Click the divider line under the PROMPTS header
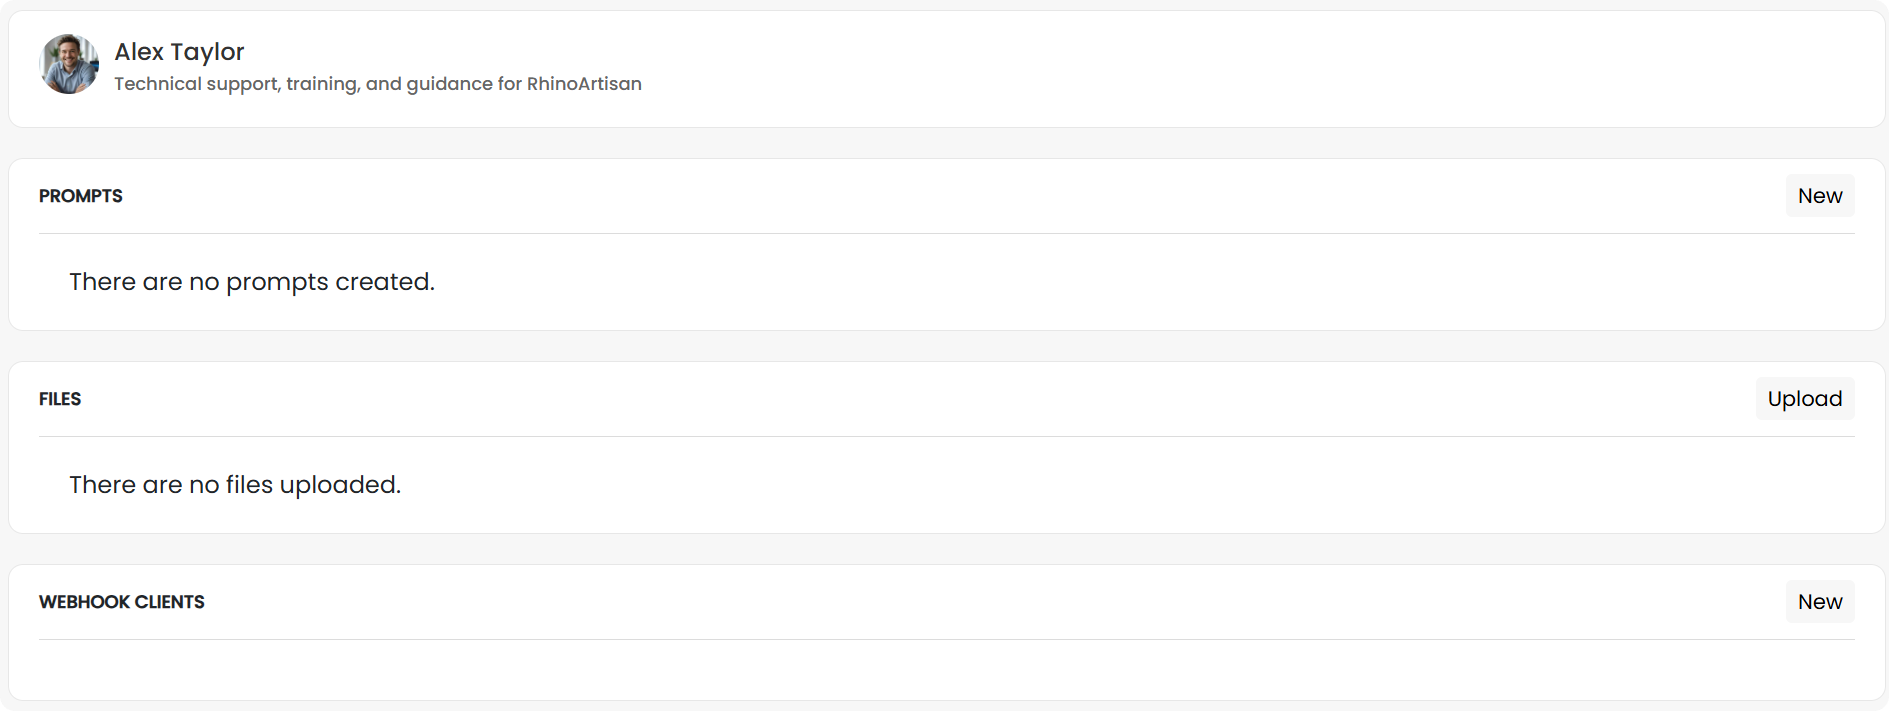Viewport: 1889px width, 711px height. click(947, 233)
